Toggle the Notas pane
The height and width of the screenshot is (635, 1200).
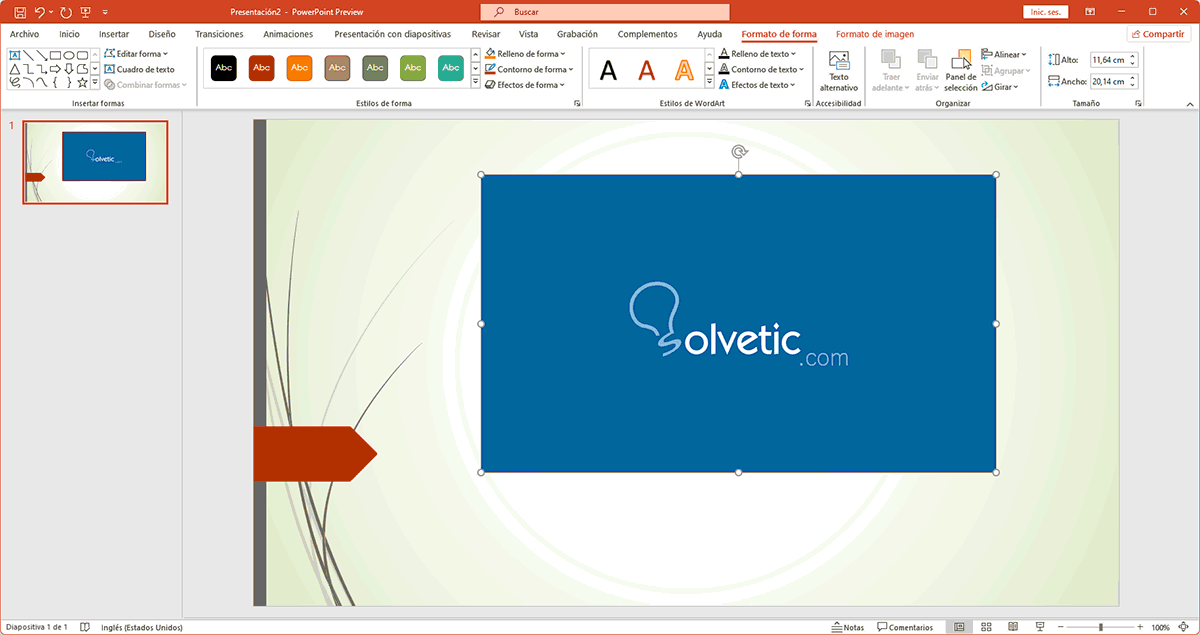(x=847, y=627)
